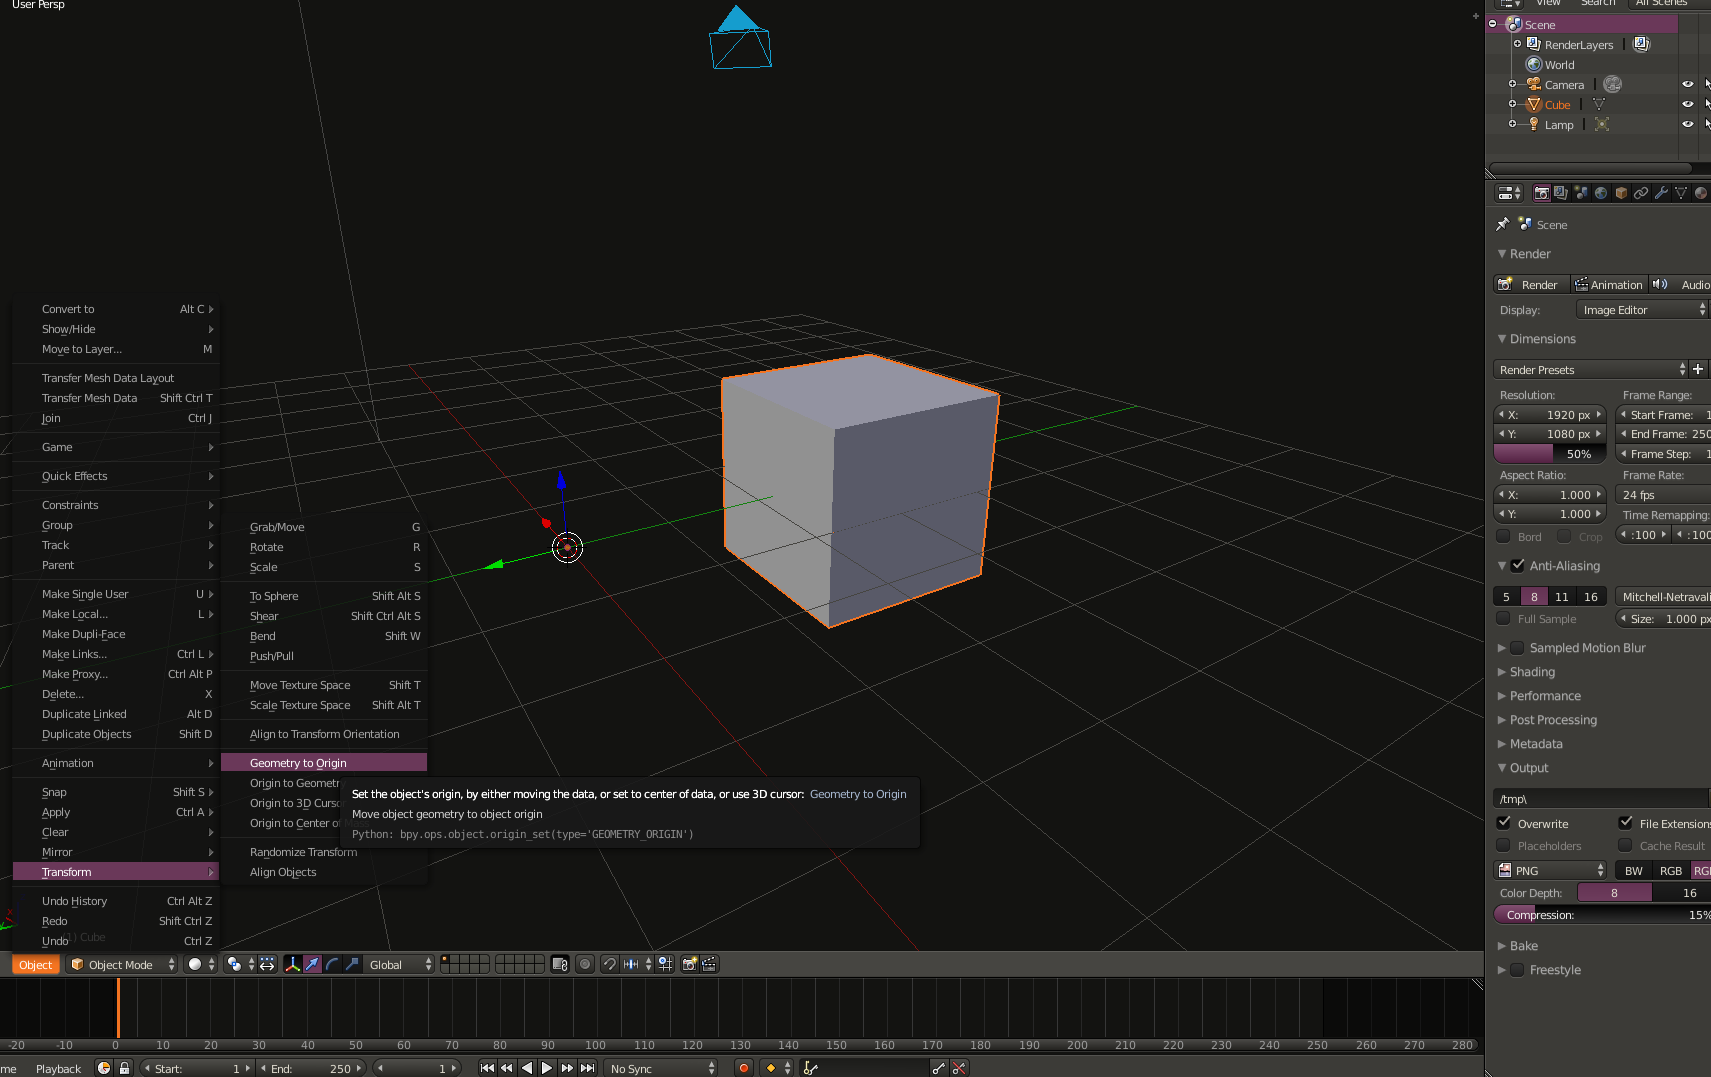Select the BW color mode button

click(1633, 870)
